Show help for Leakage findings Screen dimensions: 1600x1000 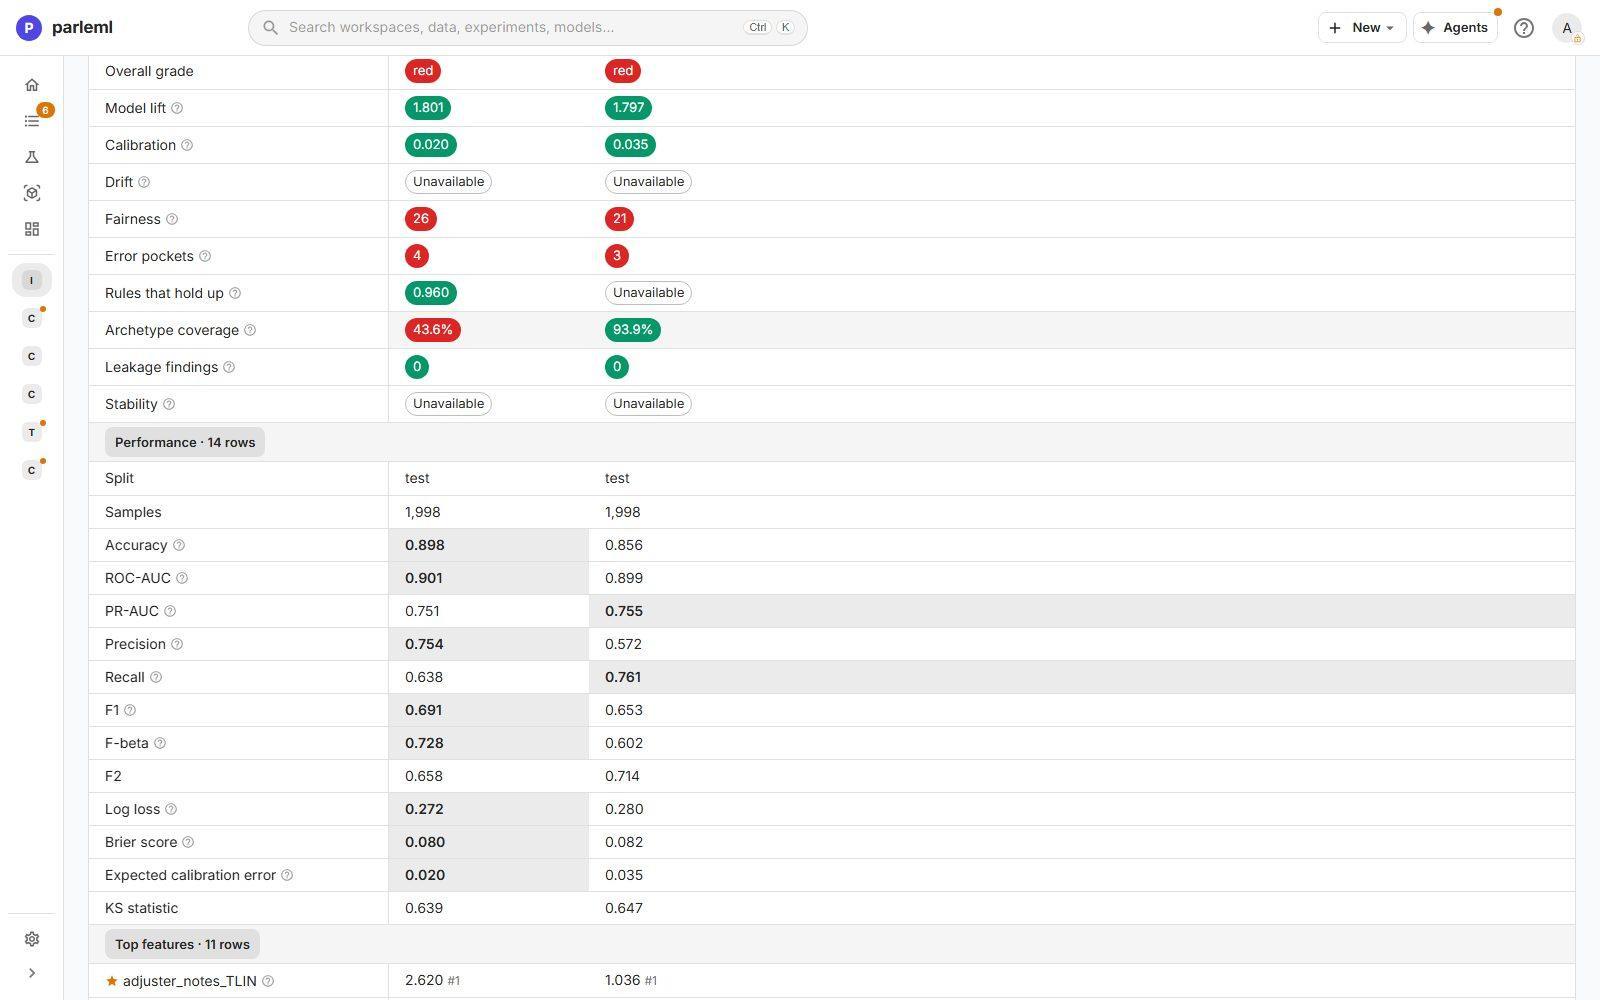(229, 367)
